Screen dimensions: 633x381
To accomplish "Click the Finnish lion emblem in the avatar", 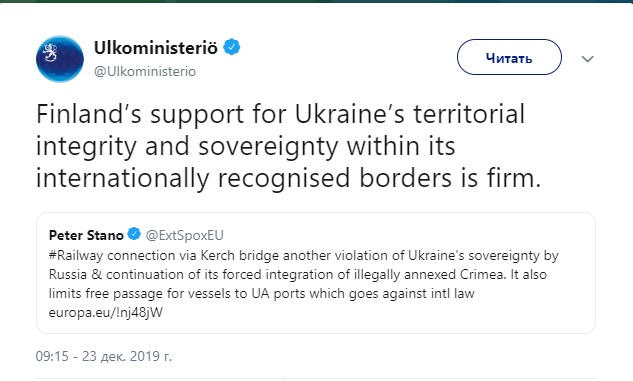I will [50, 52].
